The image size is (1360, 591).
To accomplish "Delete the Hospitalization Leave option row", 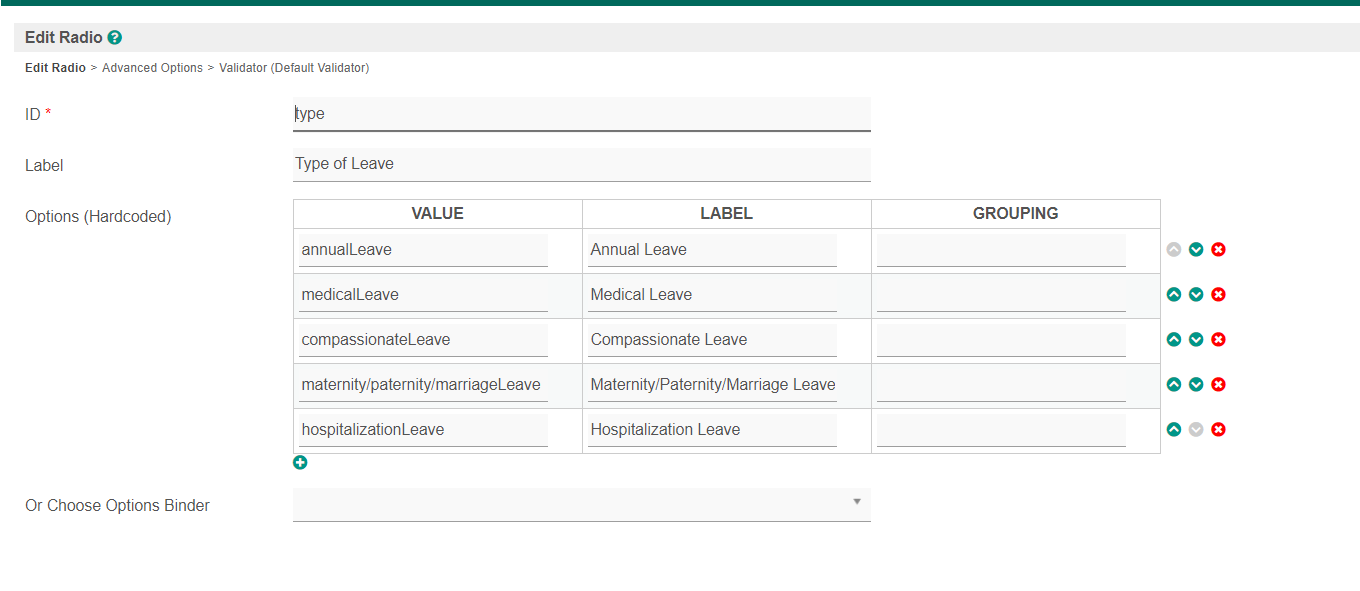I will pos(1218,429).
